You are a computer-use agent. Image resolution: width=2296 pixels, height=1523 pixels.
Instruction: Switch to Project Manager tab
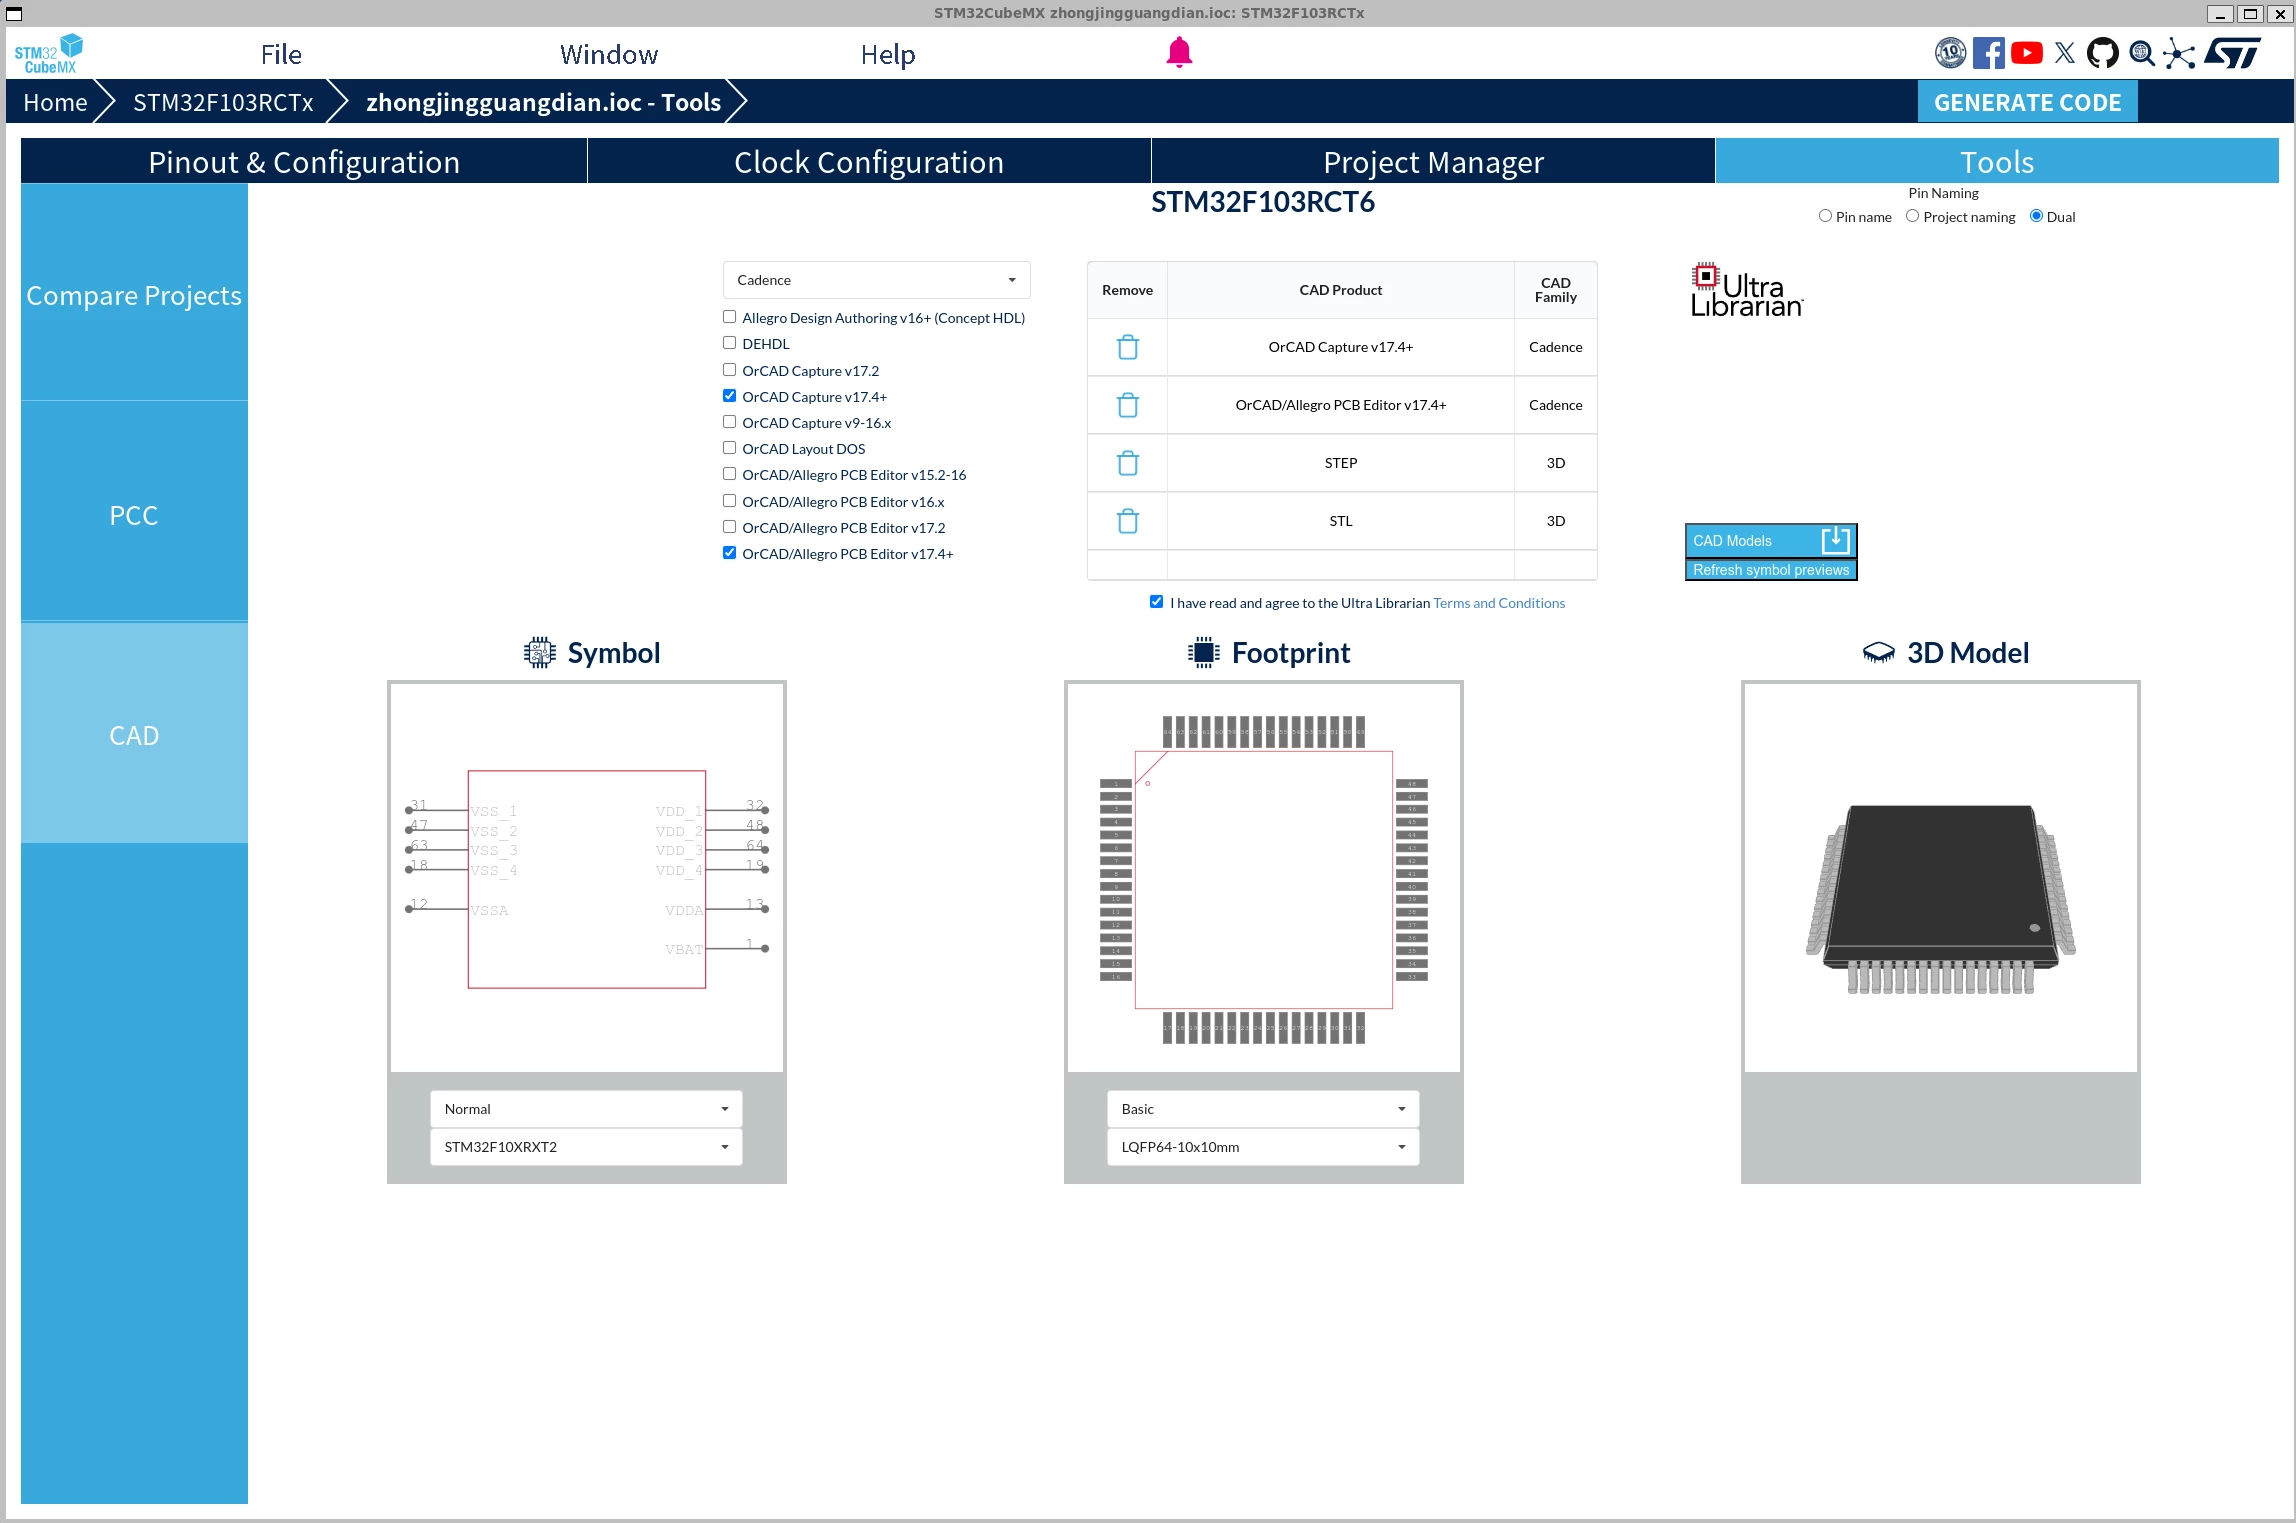1433,161
